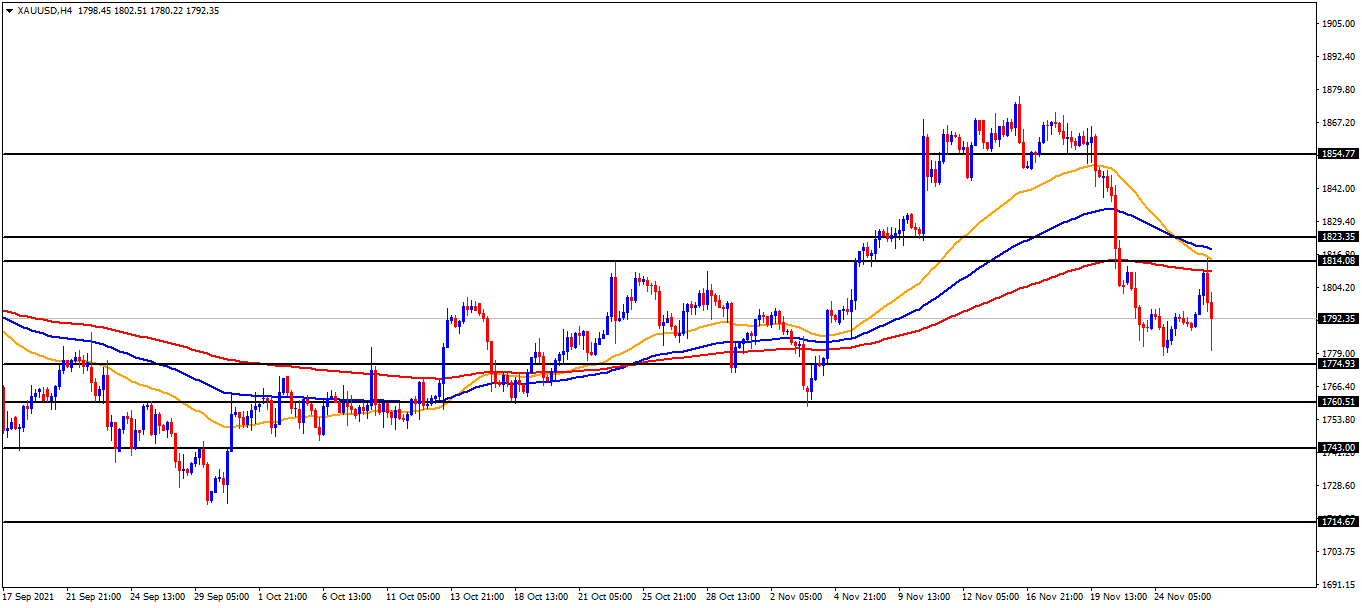This screenshot has height=608, width=1362.
Task: Select the 1743.00 horizontal line price label
Action: tap(1338, 448)
